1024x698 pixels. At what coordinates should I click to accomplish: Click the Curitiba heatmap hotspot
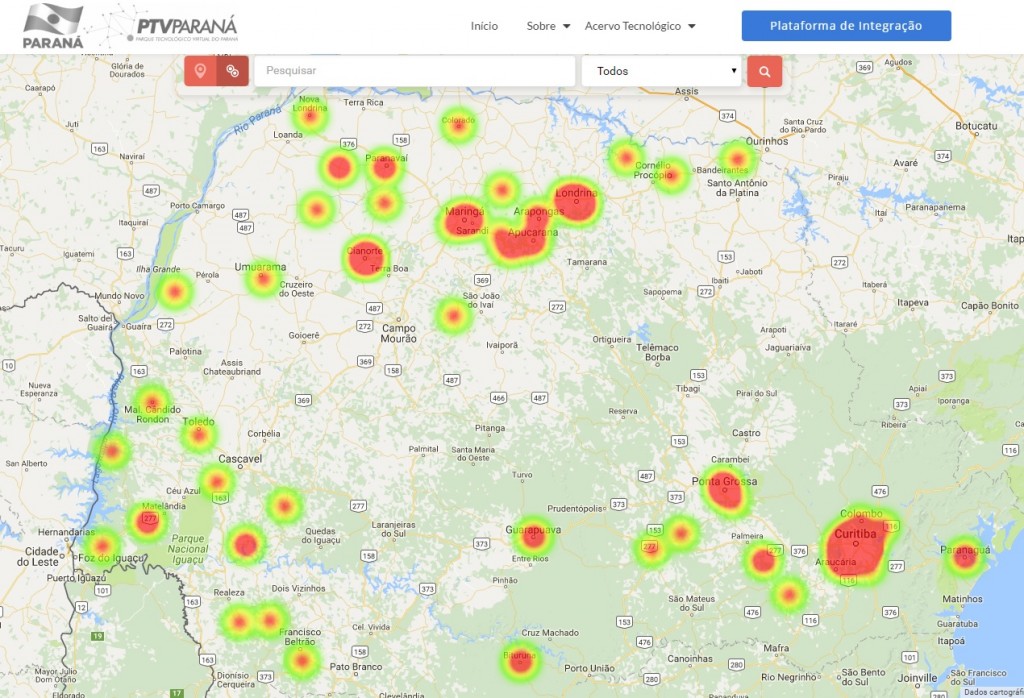(856, 547)
